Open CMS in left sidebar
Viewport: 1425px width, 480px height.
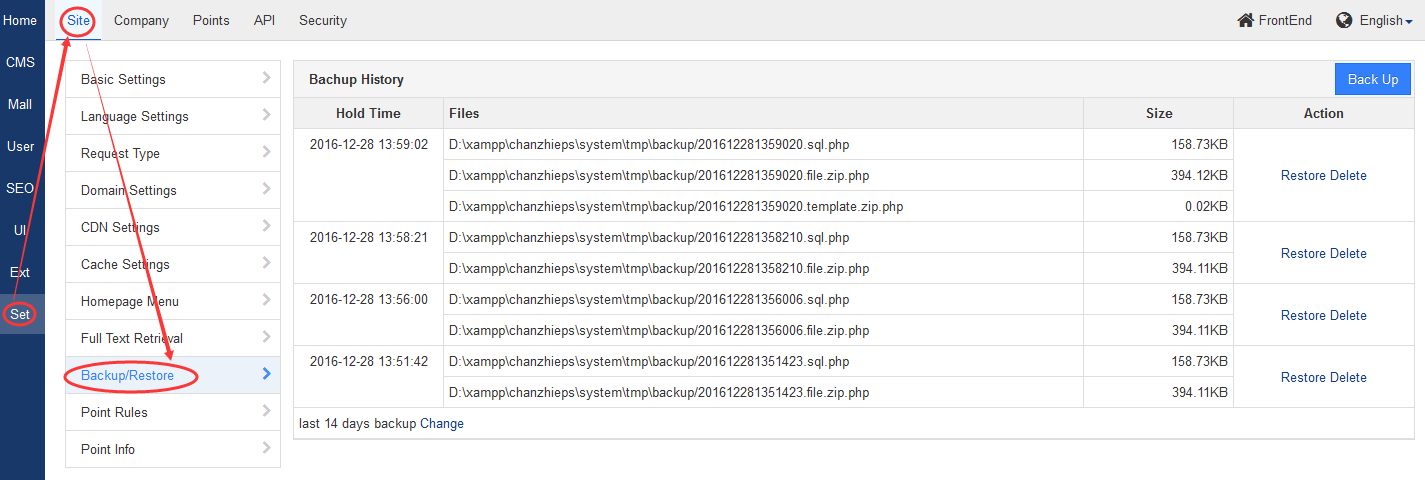pos(20,62)
